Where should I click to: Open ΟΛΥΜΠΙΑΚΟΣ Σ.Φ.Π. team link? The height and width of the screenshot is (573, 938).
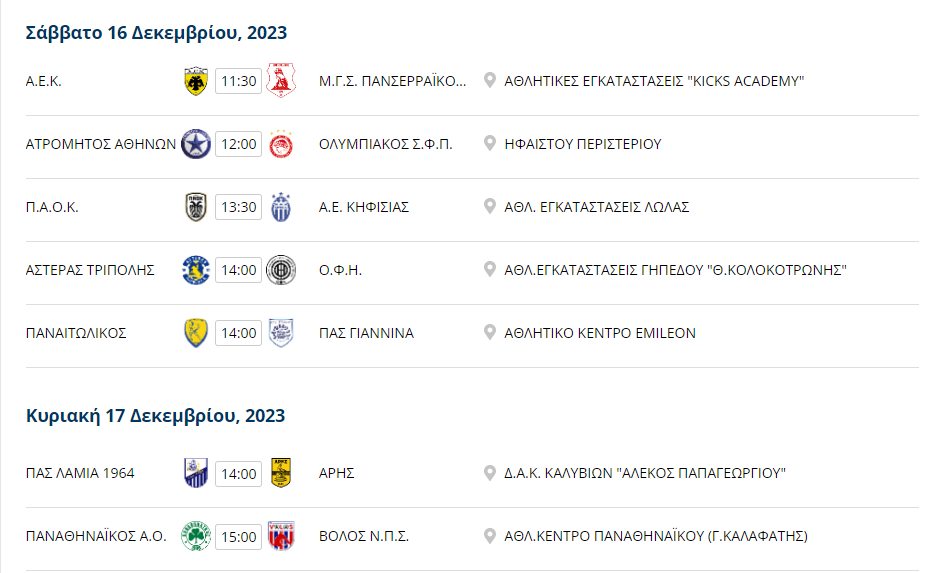385,144
